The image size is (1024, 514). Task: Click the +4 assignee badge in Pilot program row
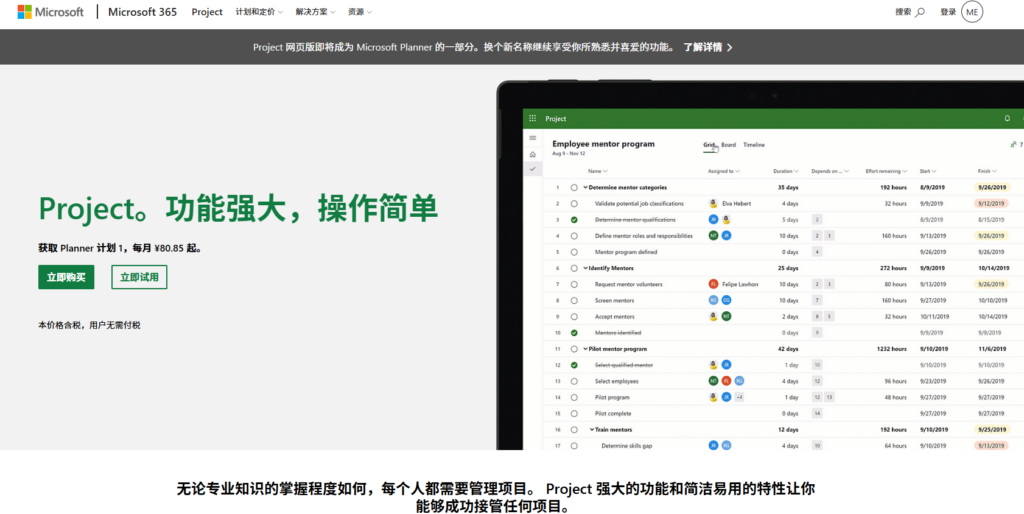(739, 397)
